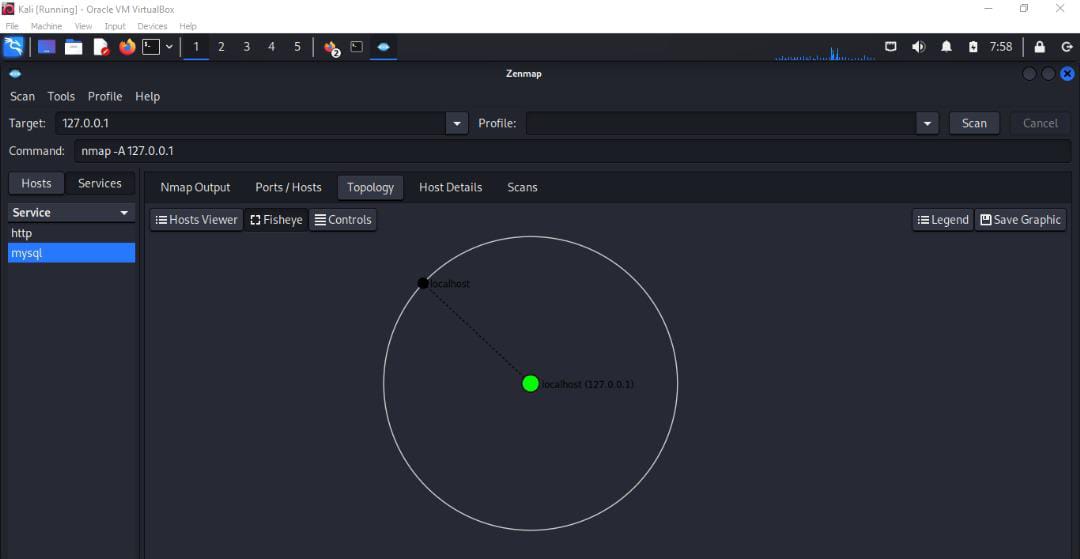The image size is (1080, 559).
Task: Open VirtualBox Devices menu
Action: click(x=152, y=26)
